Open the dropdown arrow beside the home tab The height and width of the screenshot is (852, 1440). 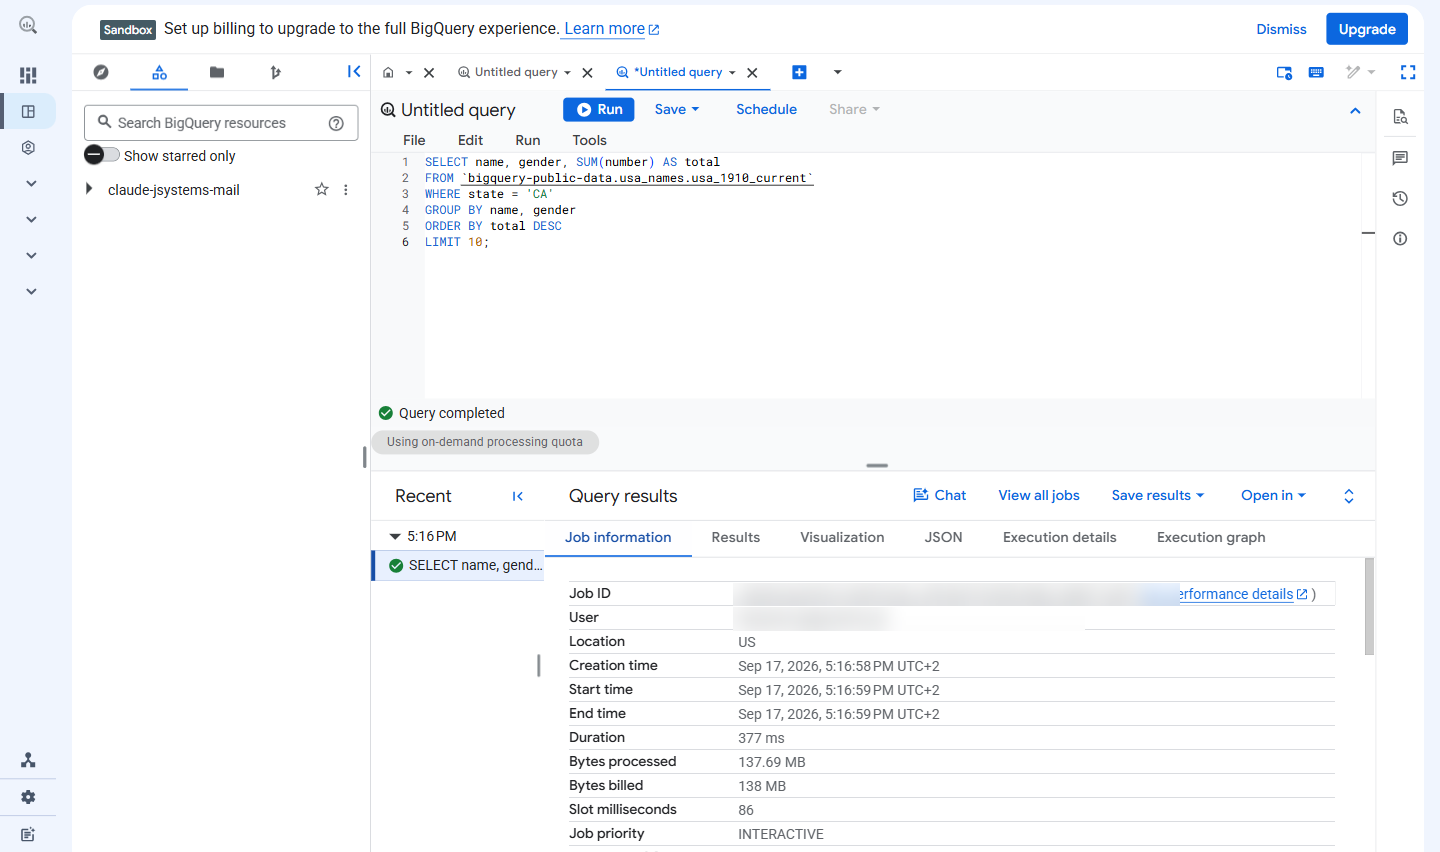[409, 72]
